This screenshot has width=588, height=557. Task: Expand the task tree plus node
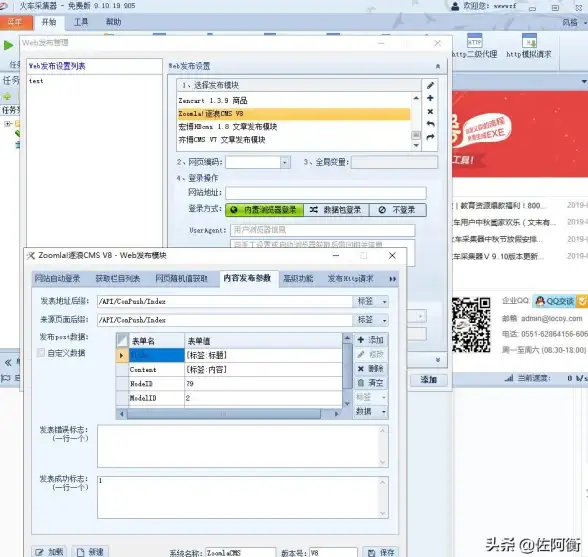coord(8,123)
